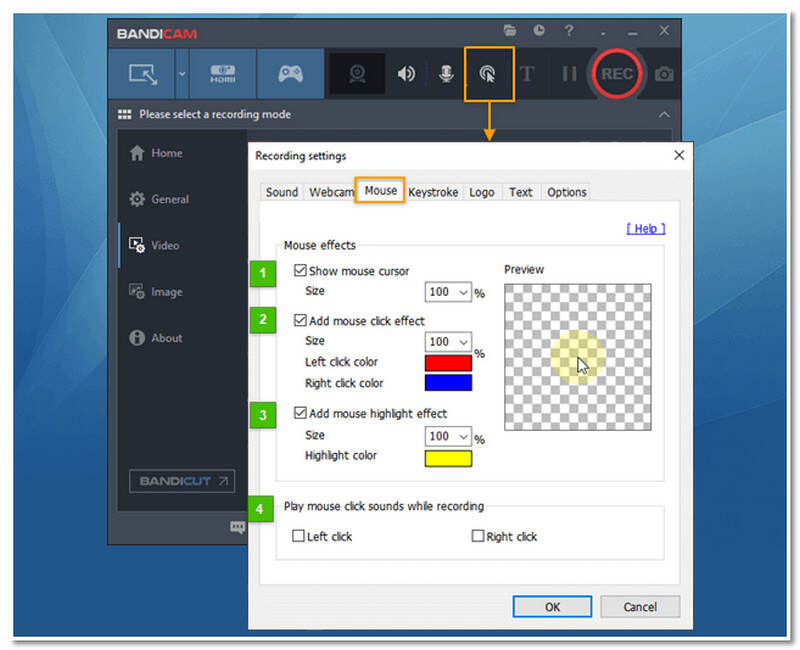
Task: Open General settings in sidebar
Action: click(159, 199)
